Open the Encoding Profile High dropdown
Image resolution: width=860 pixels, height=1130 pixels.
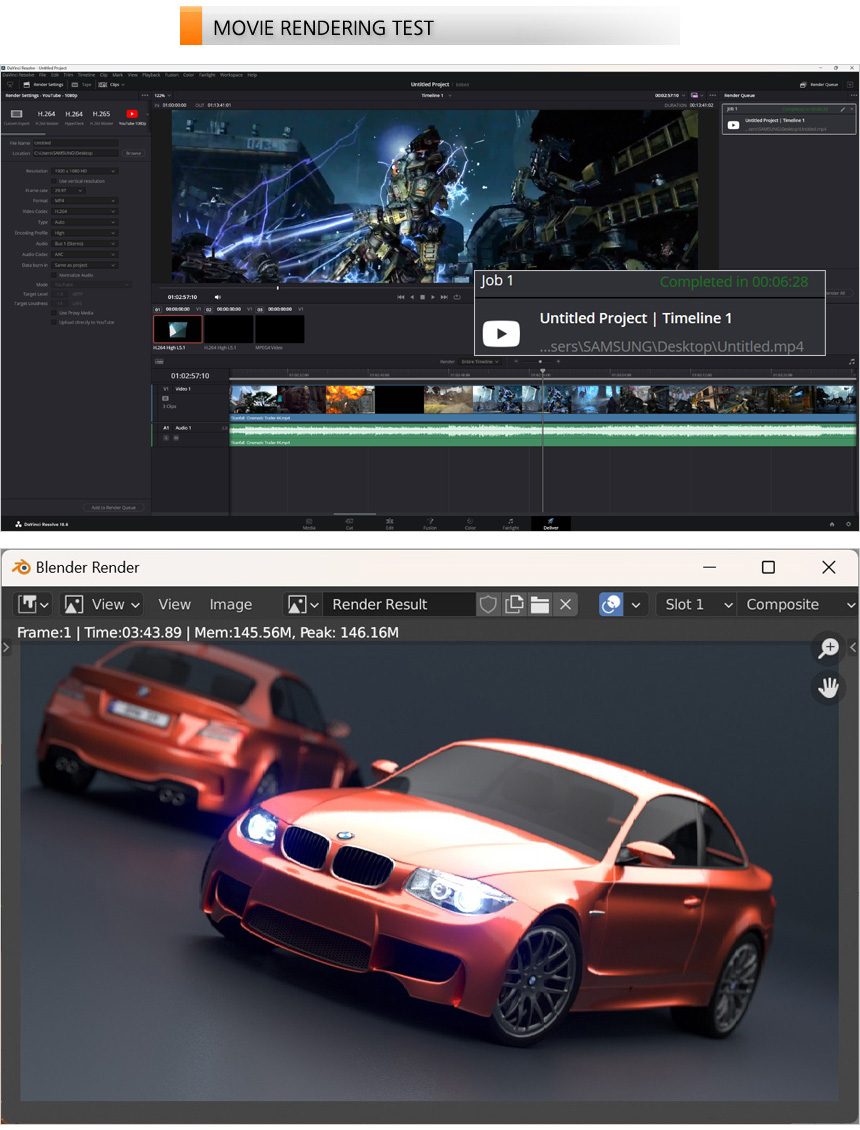(x=84, y=233)
